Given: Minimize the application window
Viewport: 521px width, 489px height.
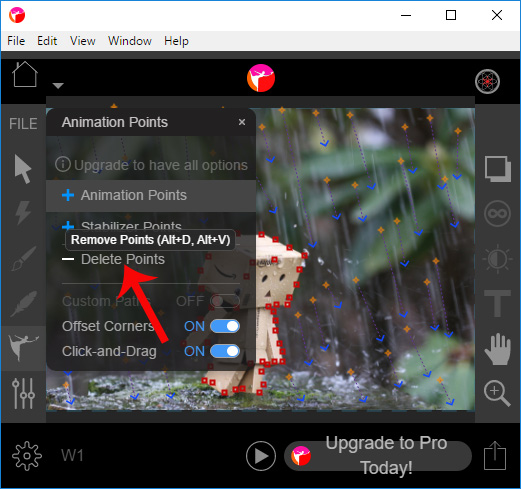Looking at the screenshot, I should pyautogui.click(x=406, y=15).
